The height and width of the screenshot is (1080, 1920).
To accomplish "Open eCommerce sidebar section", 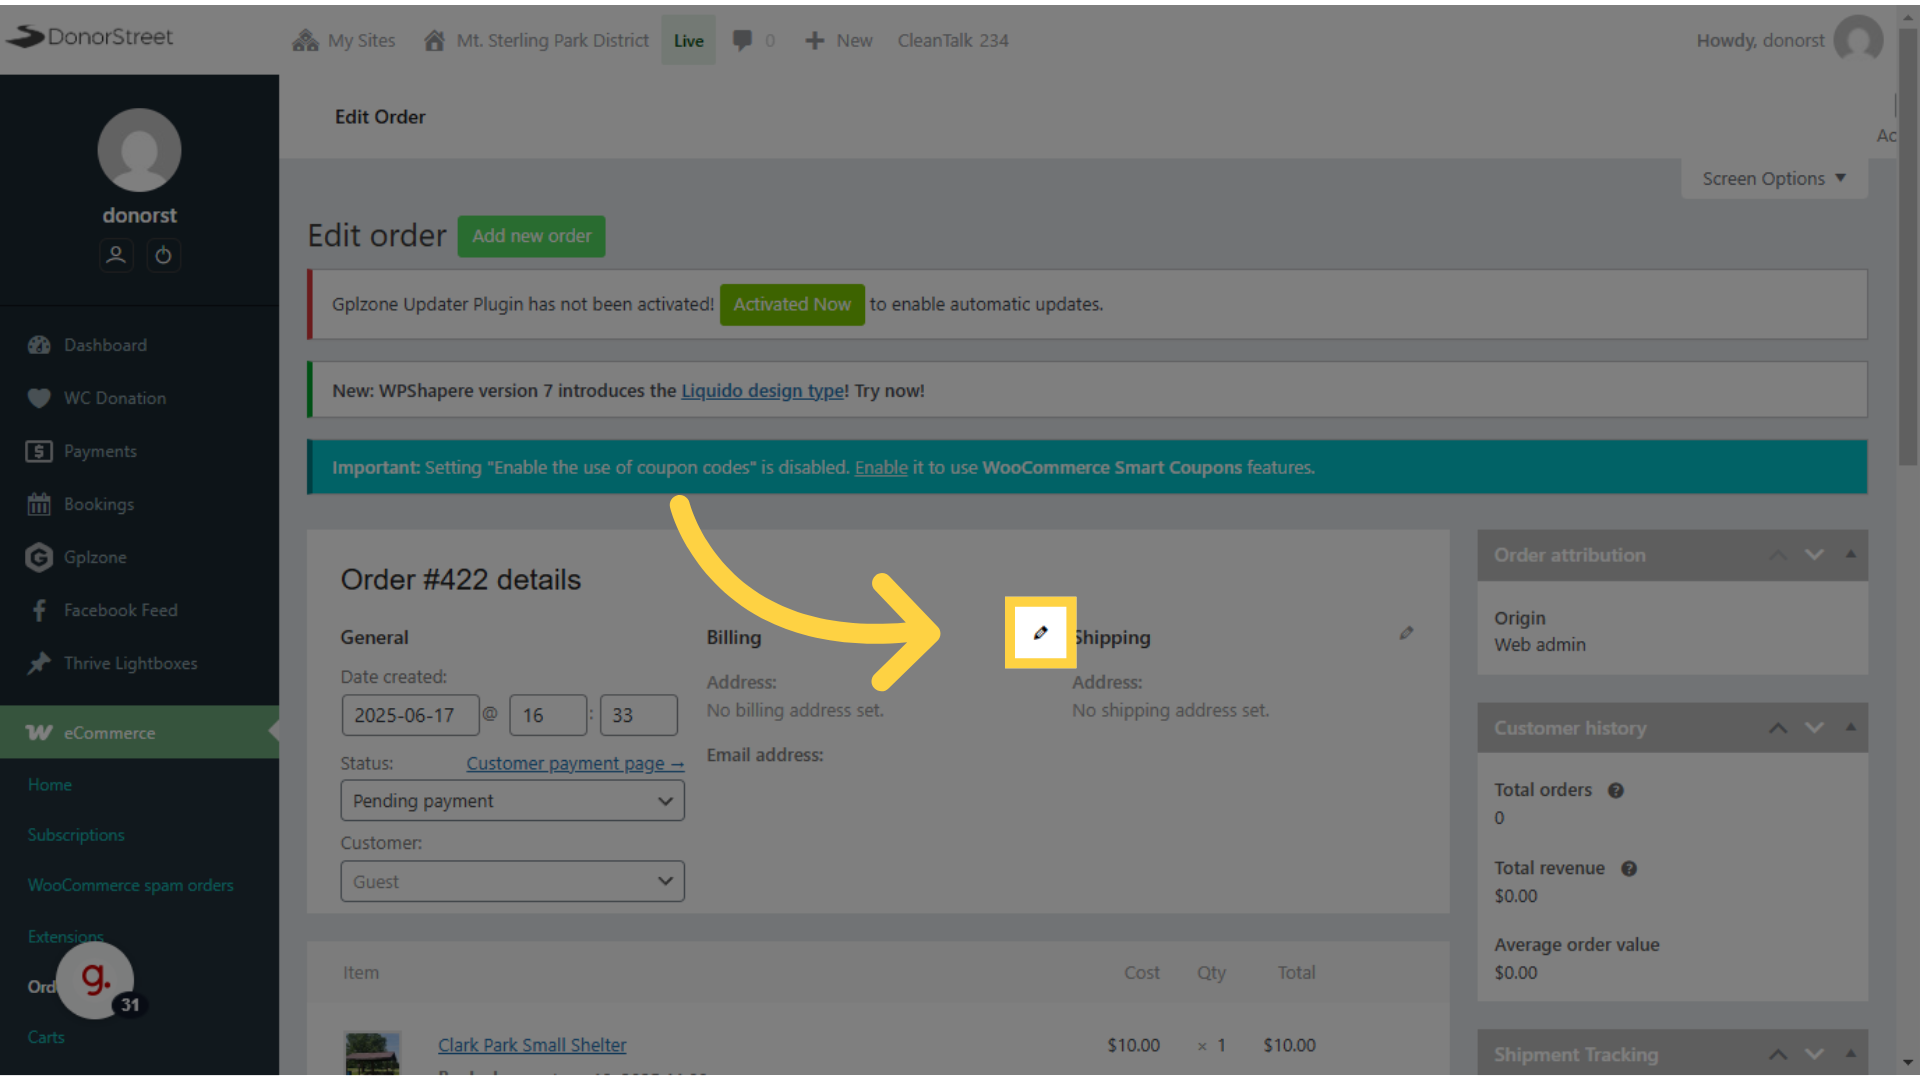I will pyautogui.click(x=139, y=732).
